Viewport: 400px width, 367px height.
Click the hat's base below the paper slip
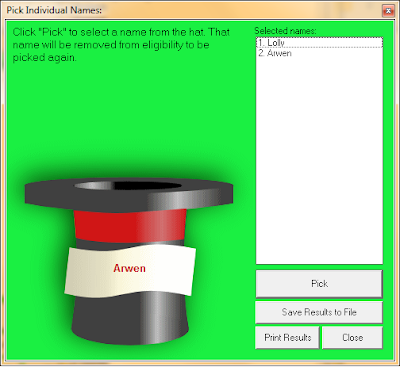130,318
